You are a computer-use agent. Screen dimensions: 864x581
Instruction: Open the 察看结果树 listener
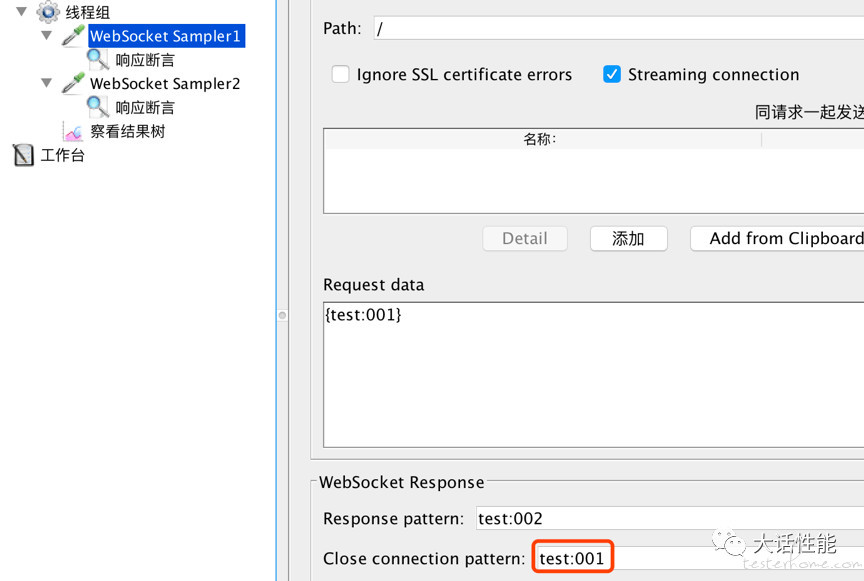(x=127, y=131)
